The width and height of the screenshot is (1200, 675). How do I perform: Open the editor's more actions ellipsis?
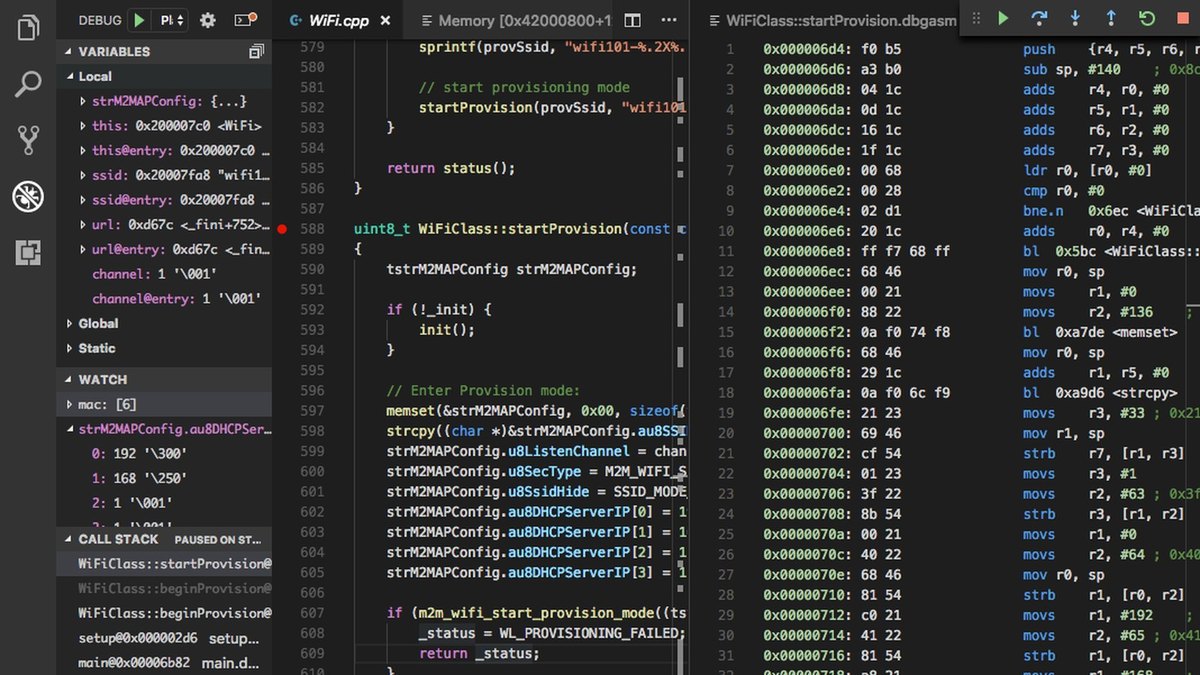point(668,20)
